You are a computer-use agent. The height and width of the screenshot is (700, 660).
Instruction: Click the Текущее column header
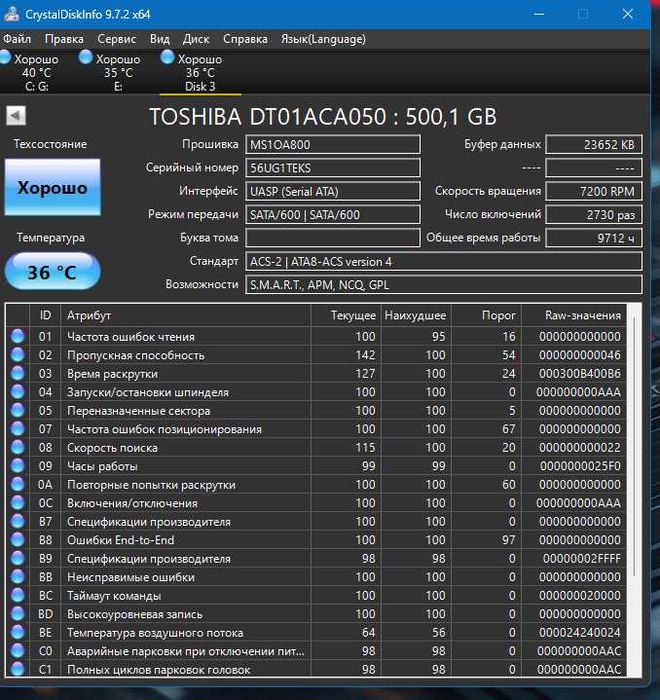pos(346,316)
